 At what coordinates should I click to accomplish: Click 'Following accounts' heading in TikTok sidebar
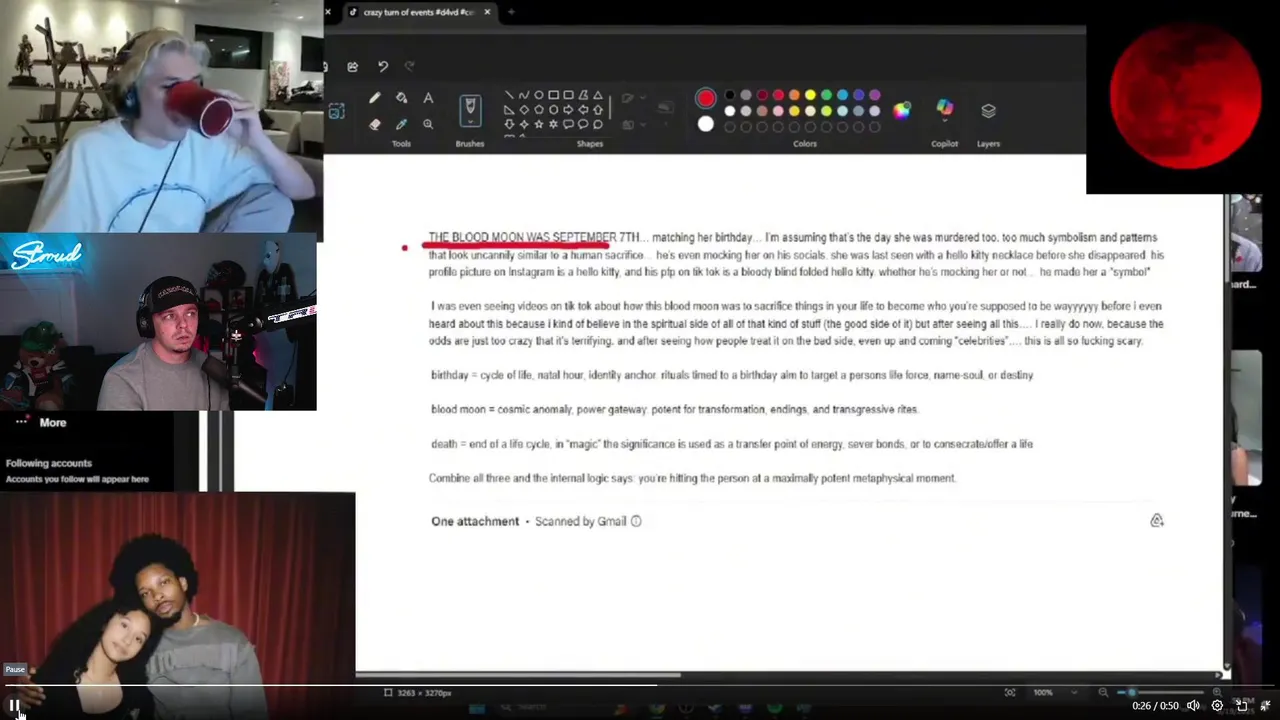pyautogui.click(x=48, y=463)
